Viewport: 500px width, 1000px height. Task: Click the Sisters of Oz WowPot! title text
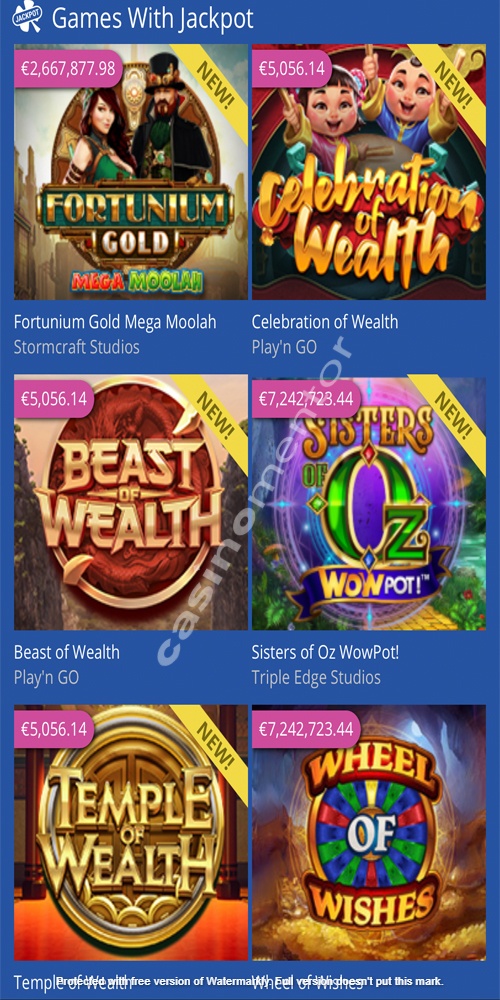coord(325,652)
